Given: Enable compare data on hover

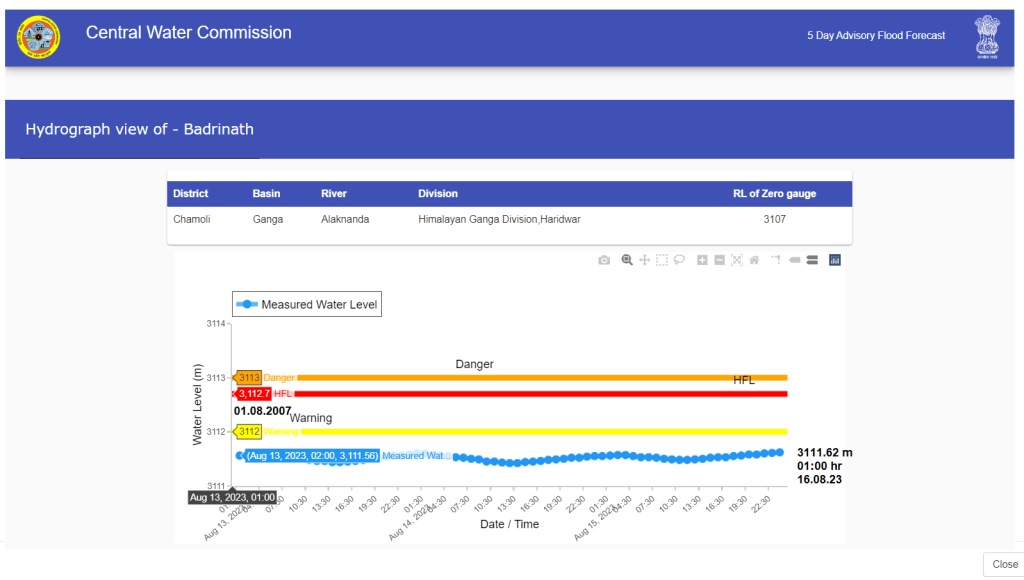Looking at the screenshot, I should click(812, 260).
